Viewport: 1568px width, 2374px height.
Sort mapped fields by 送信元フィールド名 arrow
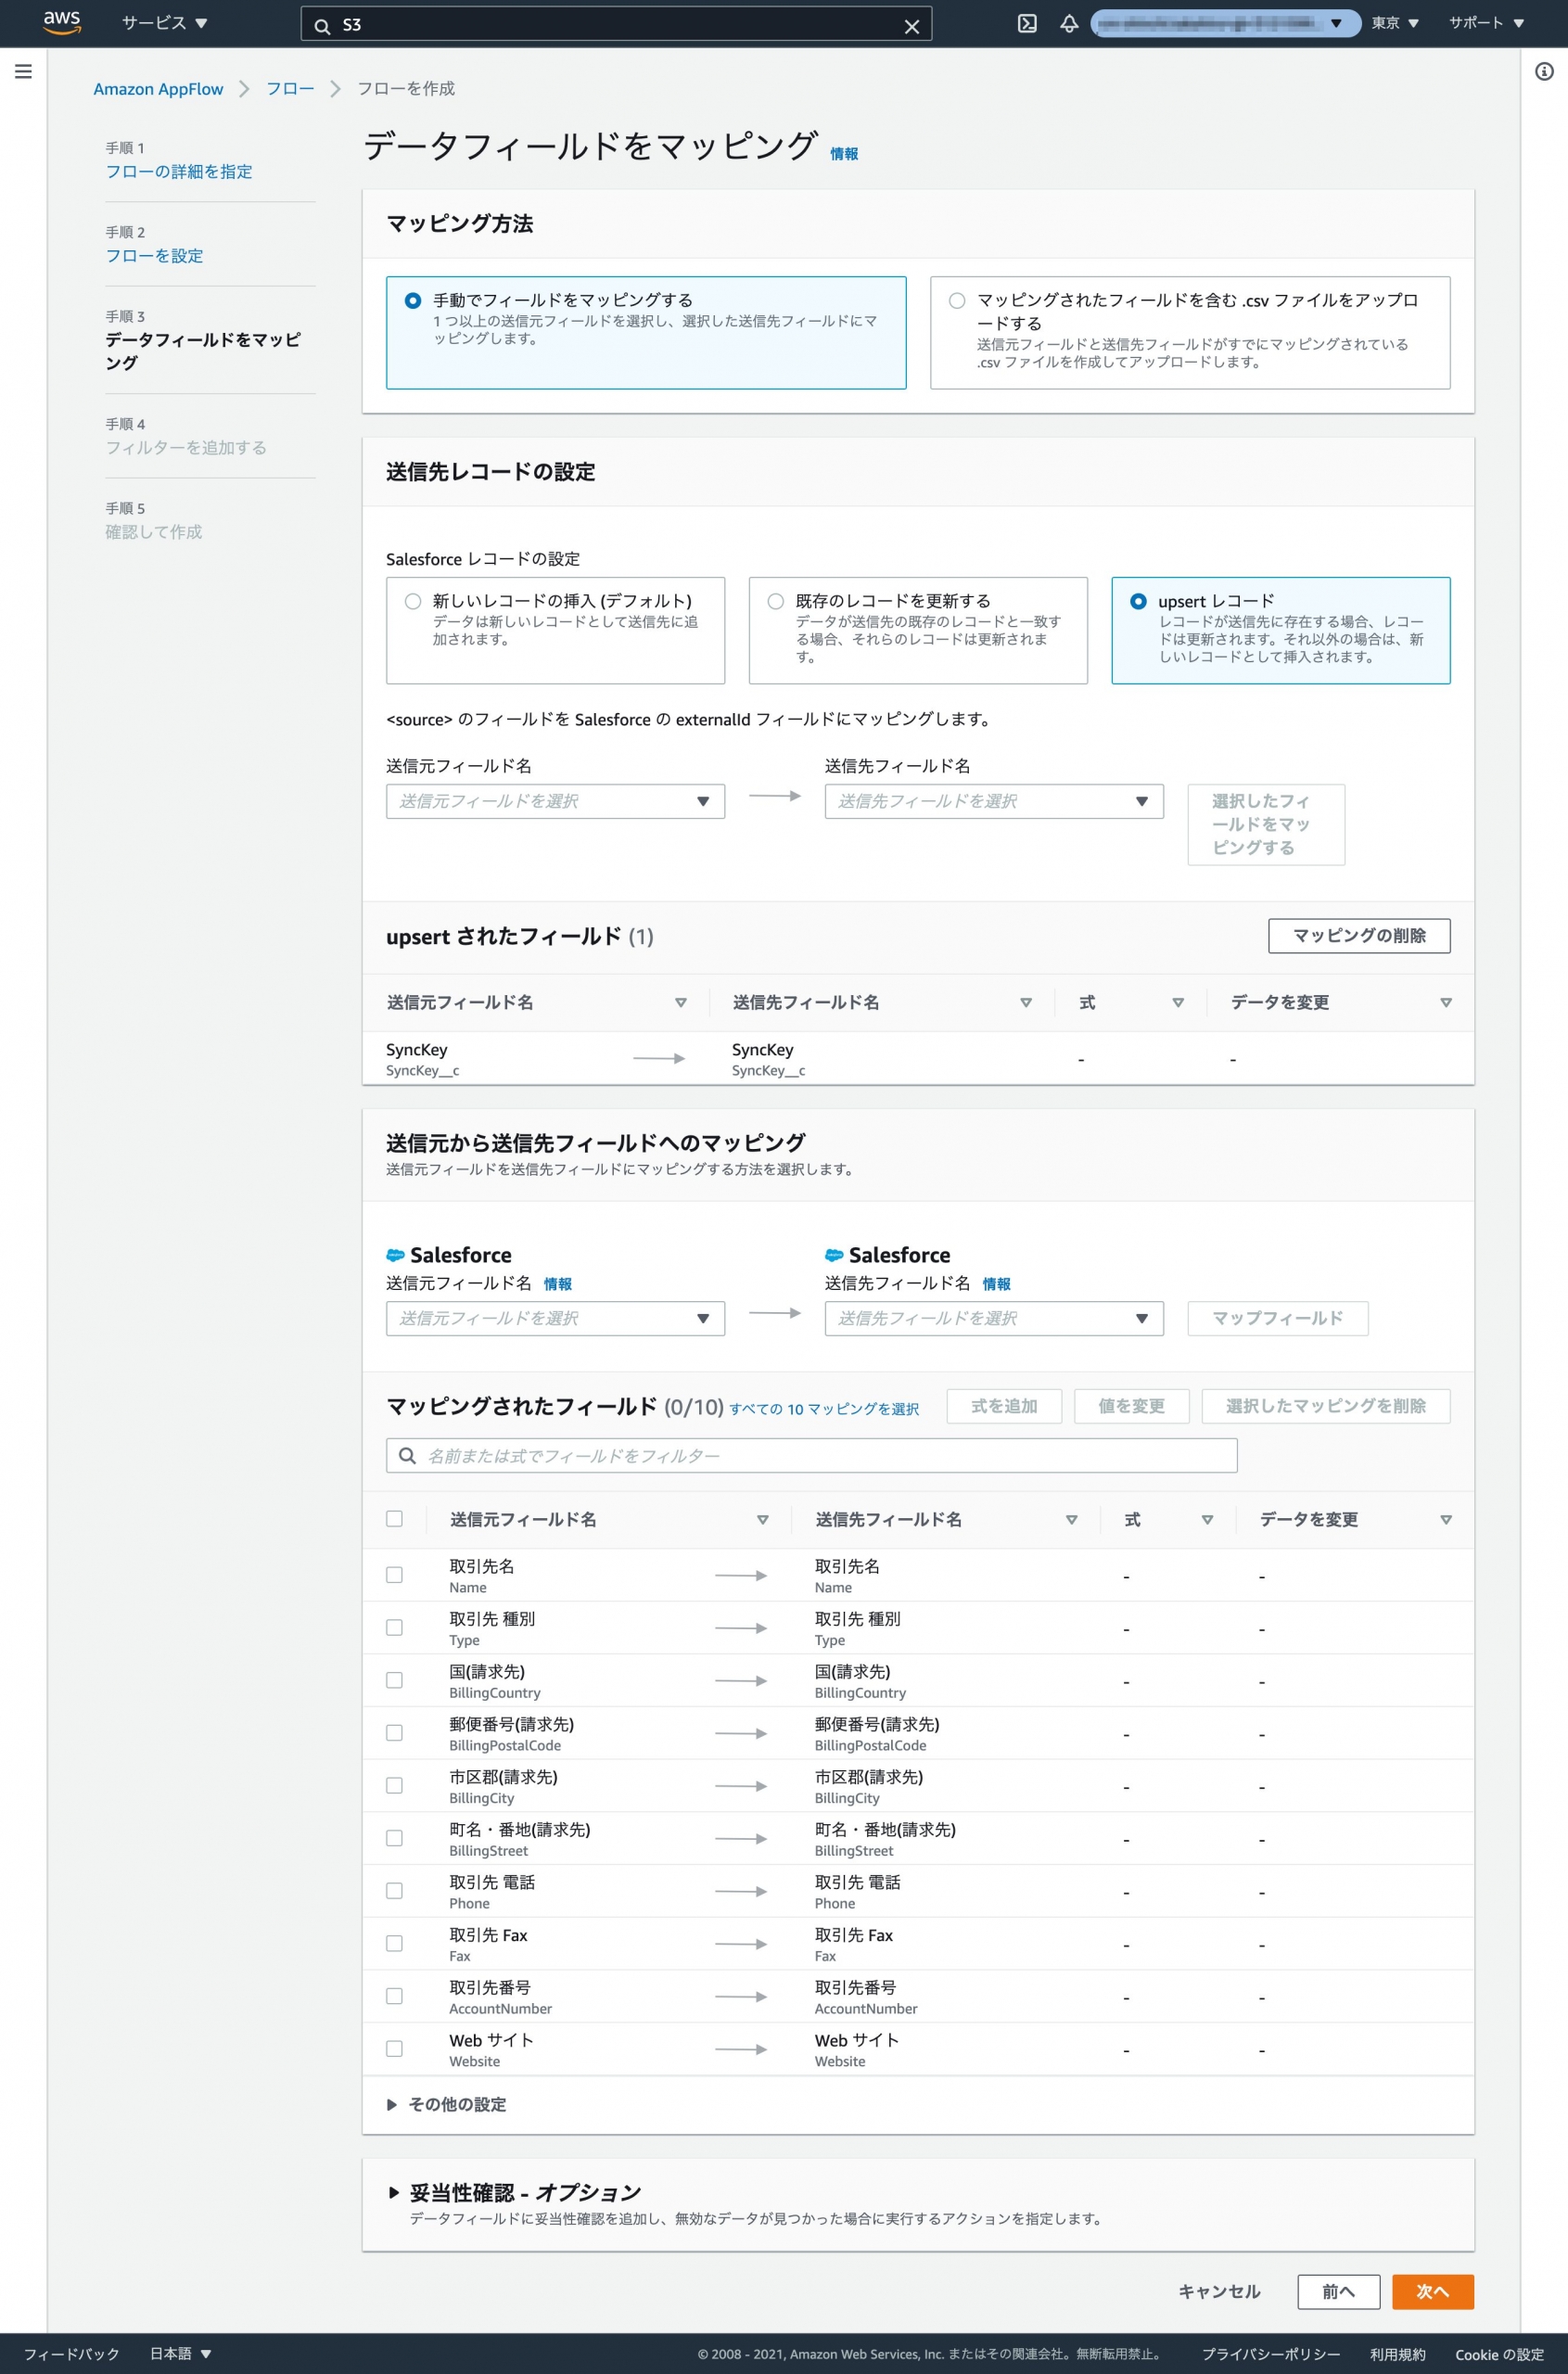762,1519
